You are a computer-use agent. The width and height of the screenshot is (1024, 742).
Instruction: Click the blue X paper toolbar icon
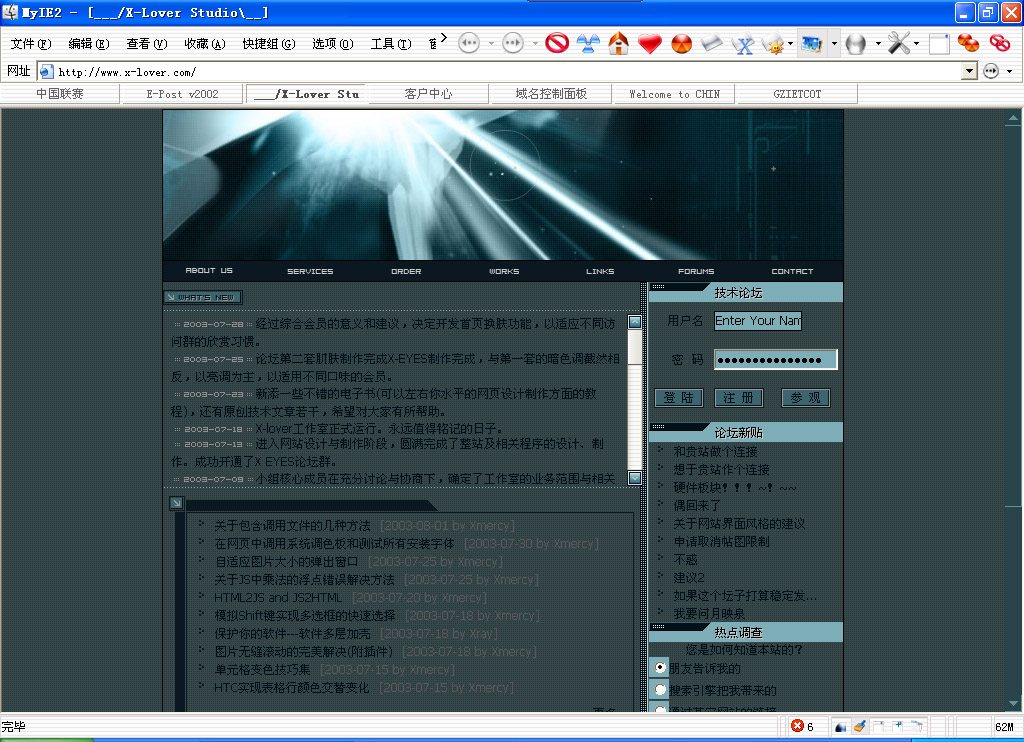(x=743, y=44)
